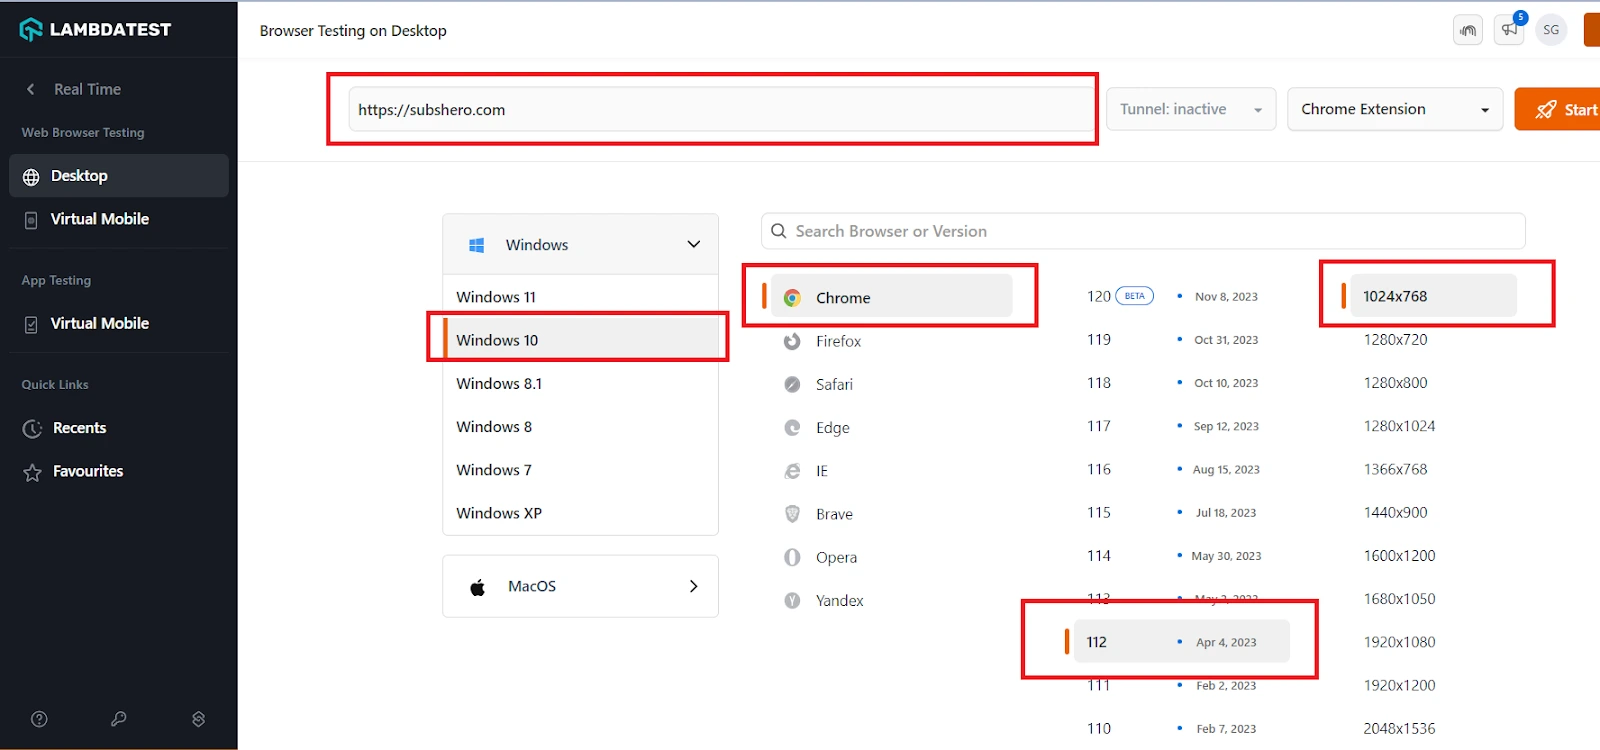Select the Firefox browser icon
The height and width of the screenshot is (750, 1600).
coord(792,341)
